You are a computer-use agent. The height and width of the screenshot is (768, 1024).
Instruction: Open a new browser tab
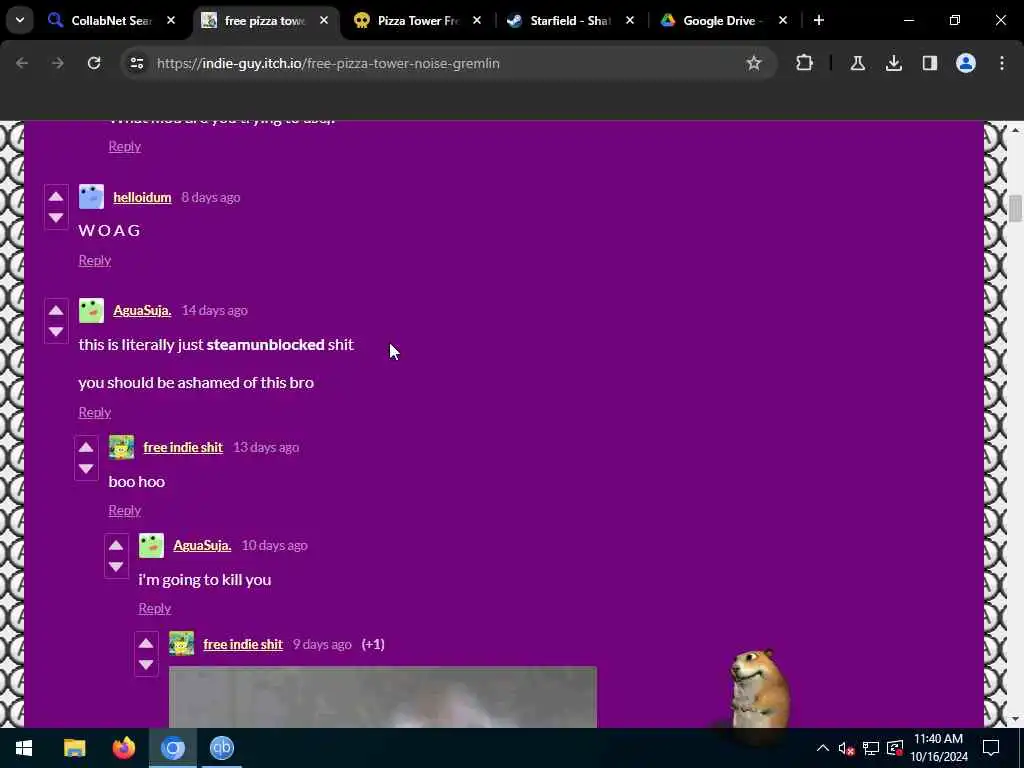coord(819,21)
